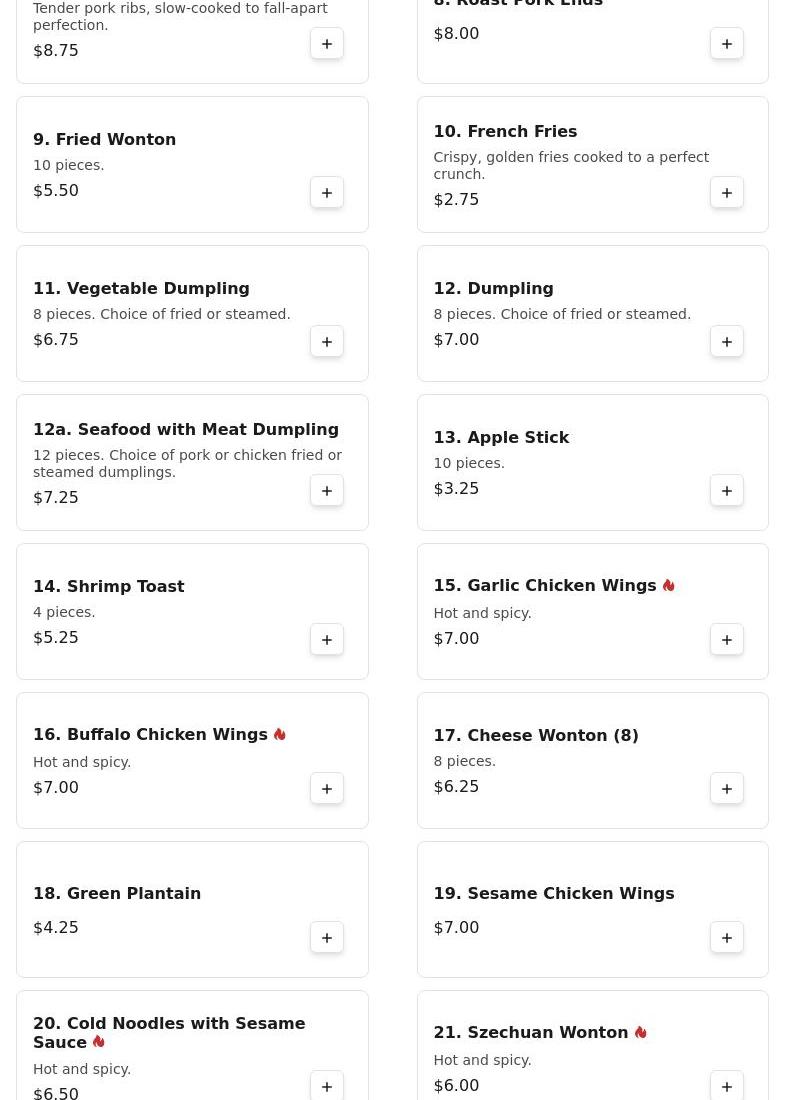Add Cold Noodles with Sesame Sauce

[x=327, y=1086]
